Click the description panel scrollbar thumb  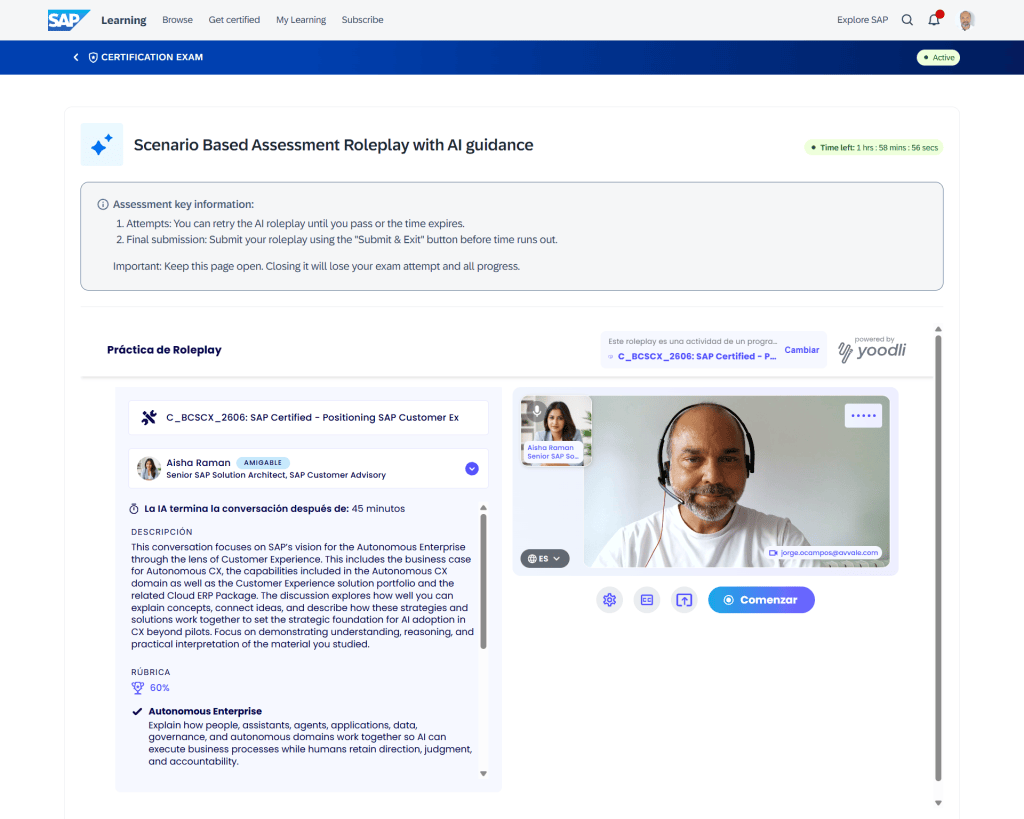pyautogui.click(x=483, y=581)
